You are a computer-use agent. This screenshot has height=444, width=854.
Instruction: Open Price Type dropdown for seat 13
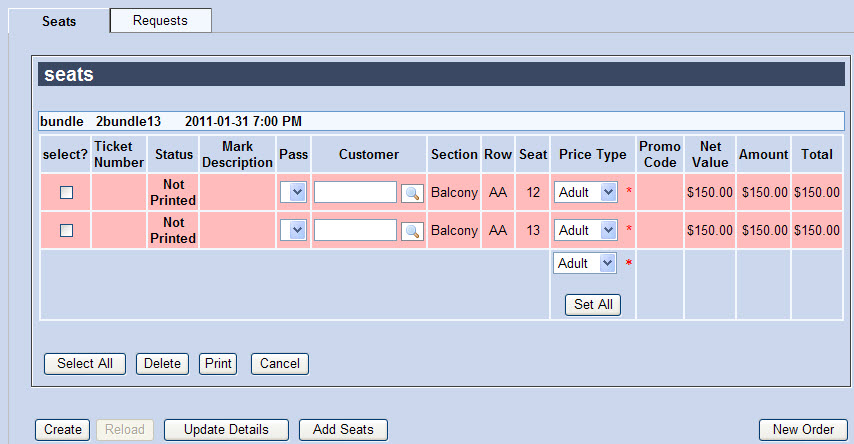click(585, 230)
